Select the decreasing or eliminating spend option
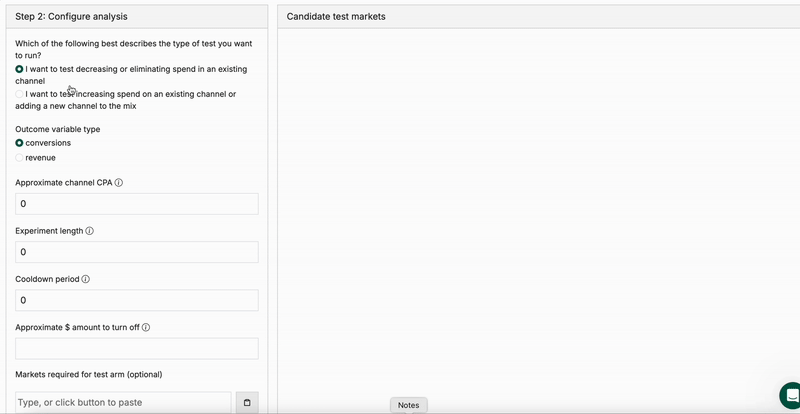The height and width of the screenshot is (414, 800). click(20, 69)
